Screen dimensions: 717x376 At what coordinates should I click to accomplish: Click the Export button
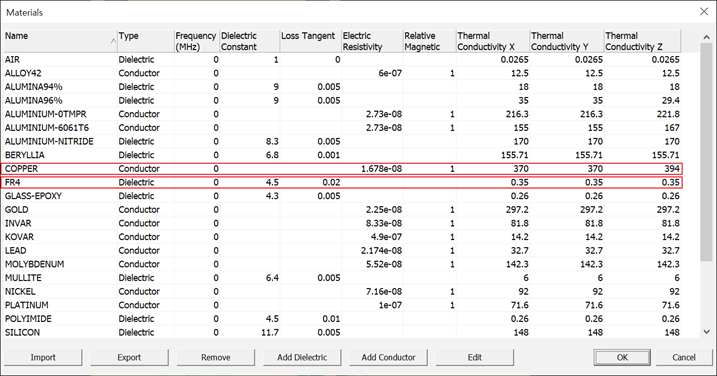(129, 357)
